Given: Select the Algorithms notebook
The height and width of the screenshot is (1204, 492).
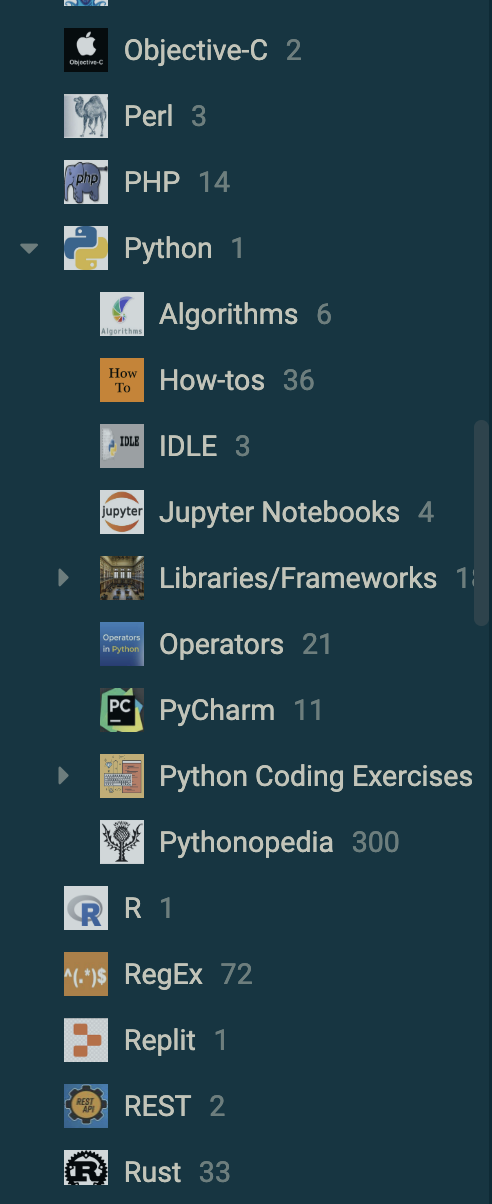Looking at the screenshot, I should coord(228,314).
